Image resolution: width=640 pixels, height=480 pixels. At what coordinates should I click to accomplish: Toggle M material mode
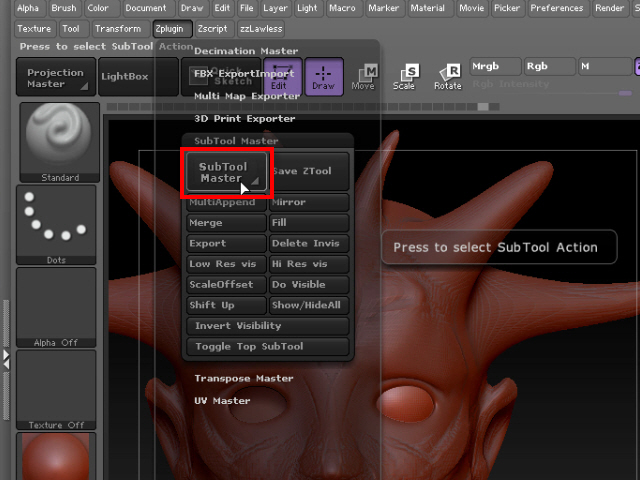[x=605, y=67]
